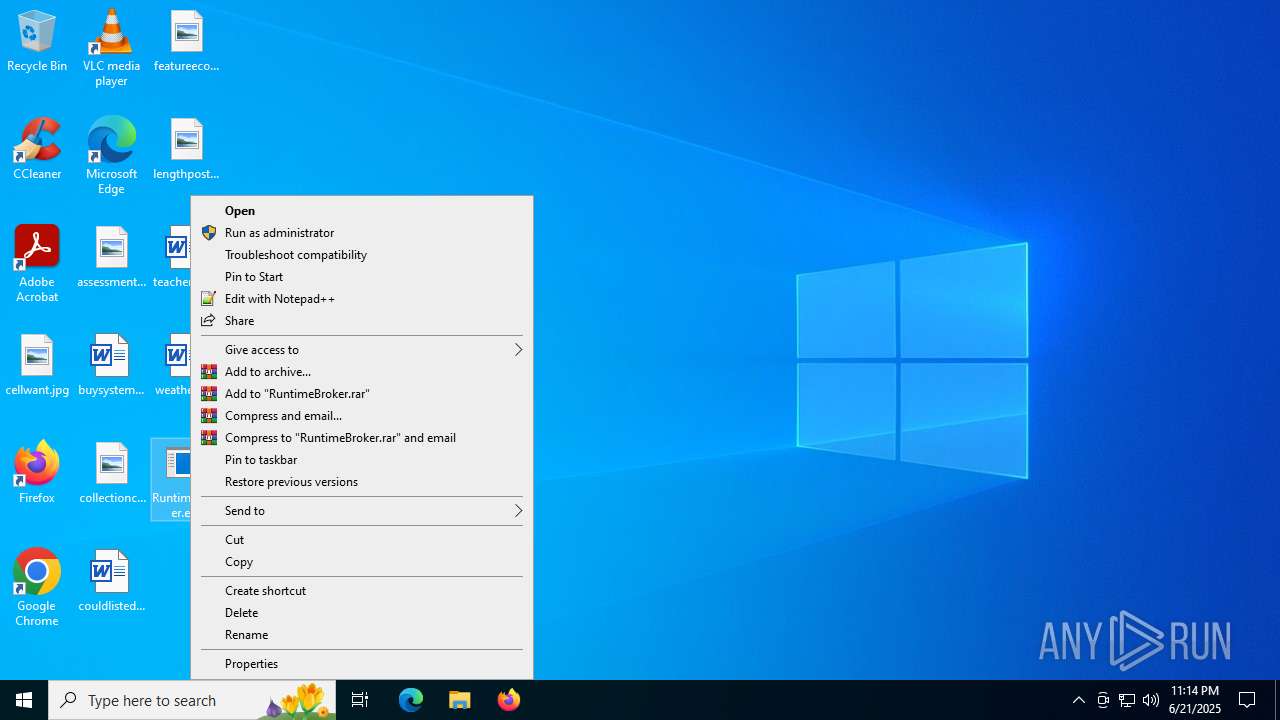Select Pin to taskbar
The height and width of the screenshot is (720, 1280).
pos(362,460)
